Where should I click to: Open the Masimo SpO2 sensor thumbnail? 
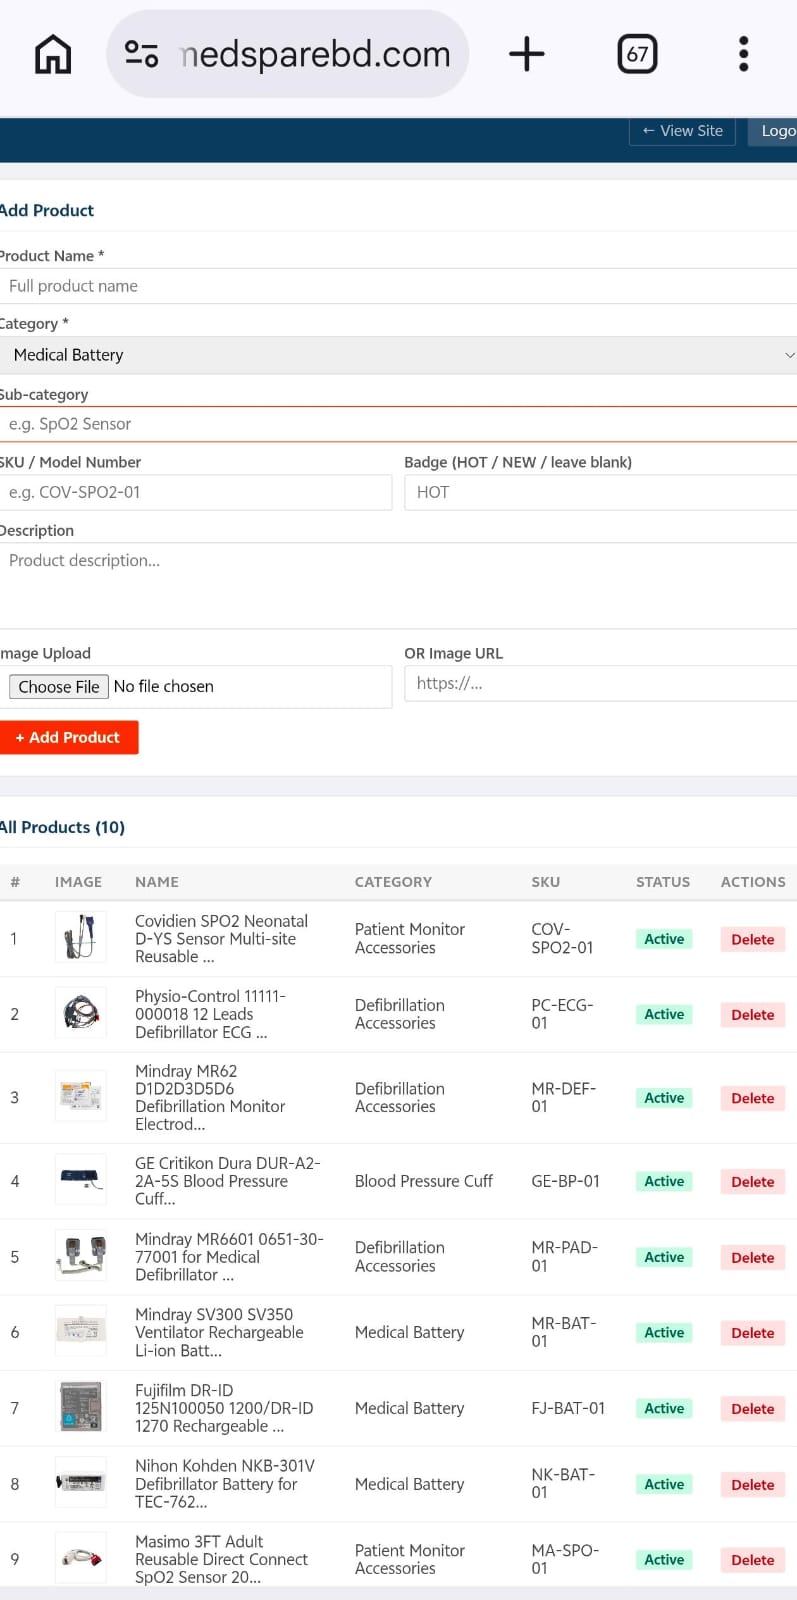[80, 1559]
